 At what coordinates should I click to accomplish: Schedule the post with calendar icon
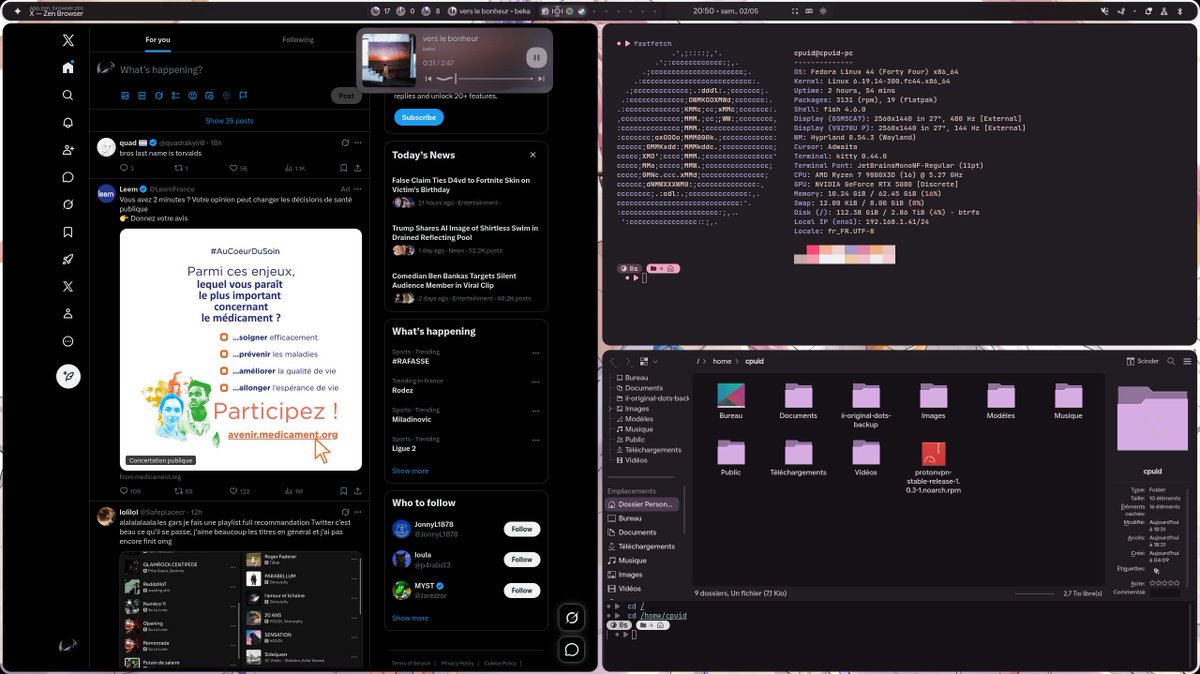[209, 96]
